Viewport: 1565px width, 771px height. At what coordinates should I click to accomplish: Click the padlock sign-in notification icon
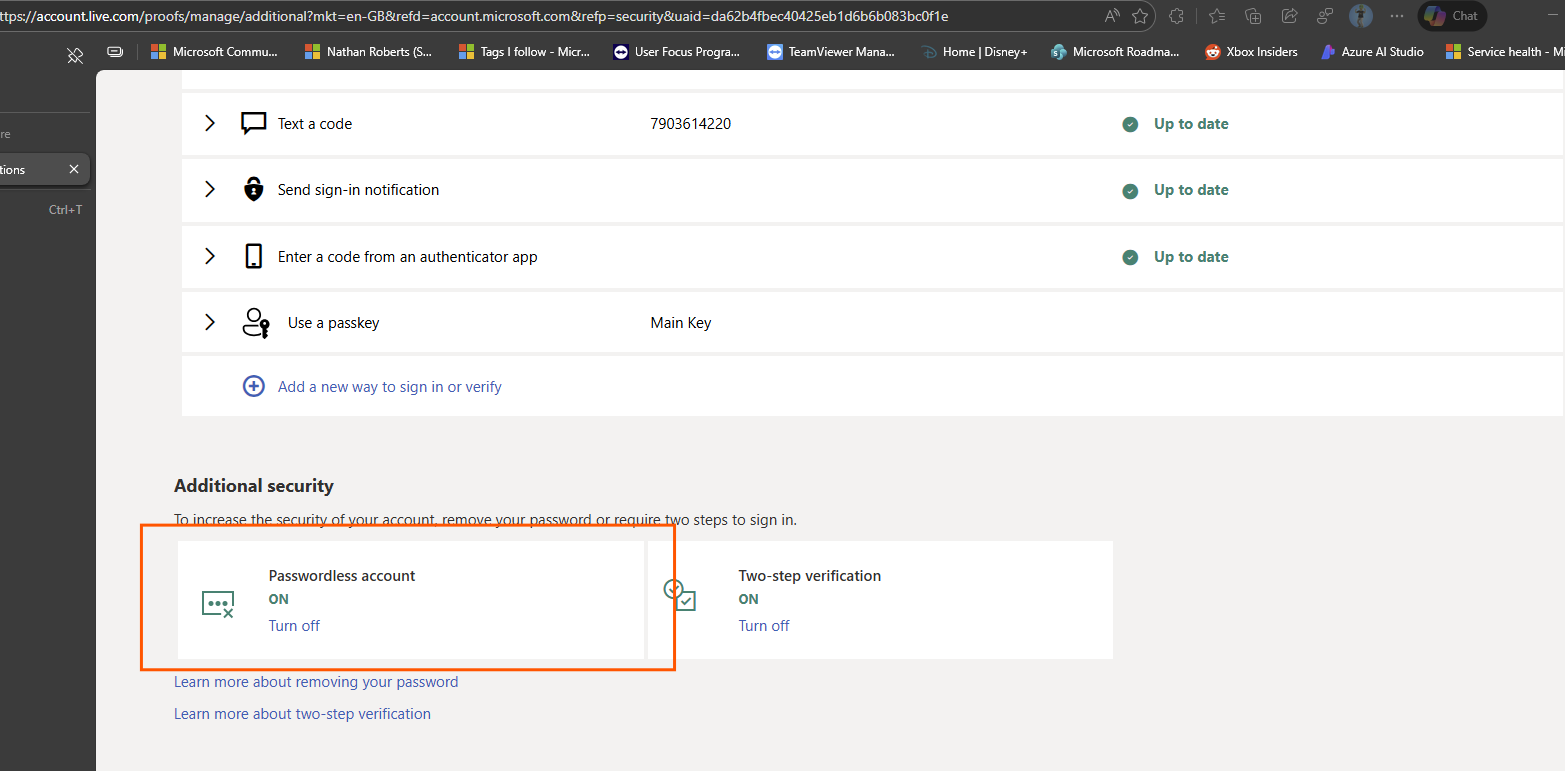tap(254, 189)
